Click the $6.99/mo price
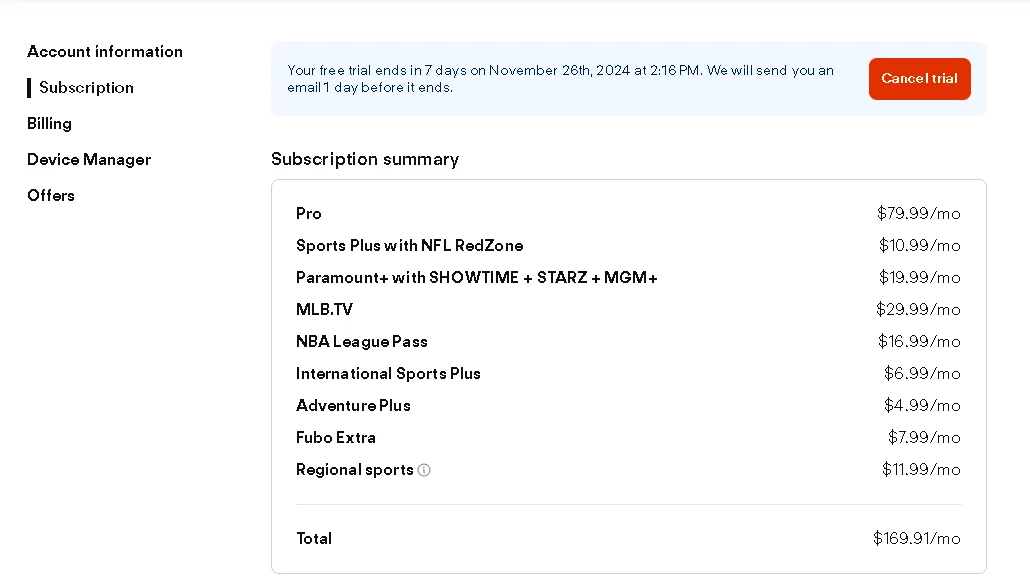Screen dimensions: 1030x588 922,374
